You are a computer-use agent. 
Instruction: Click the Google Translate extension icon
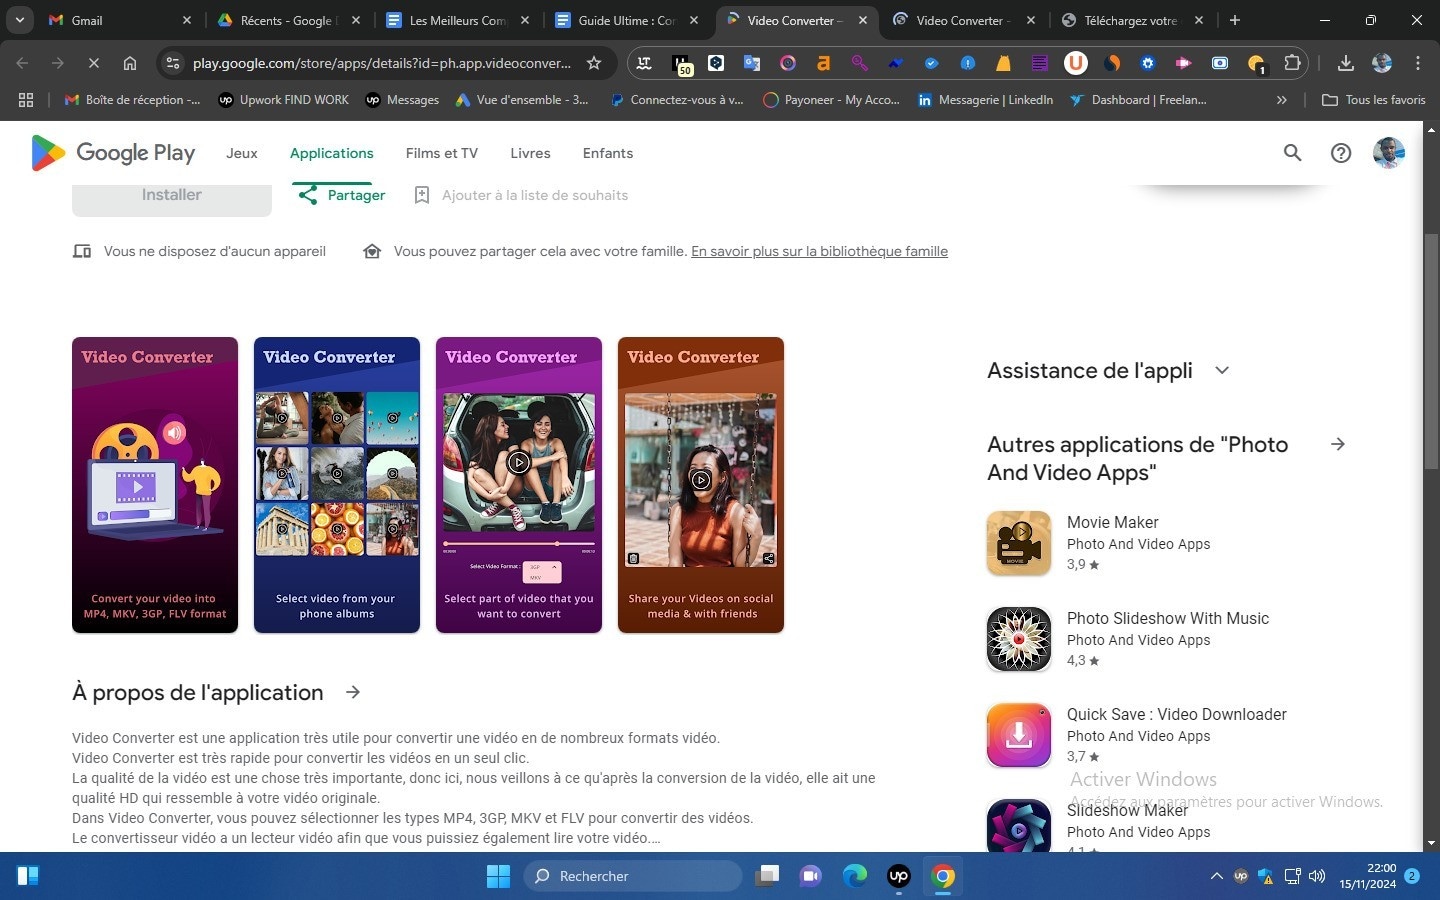click(752, 63)
